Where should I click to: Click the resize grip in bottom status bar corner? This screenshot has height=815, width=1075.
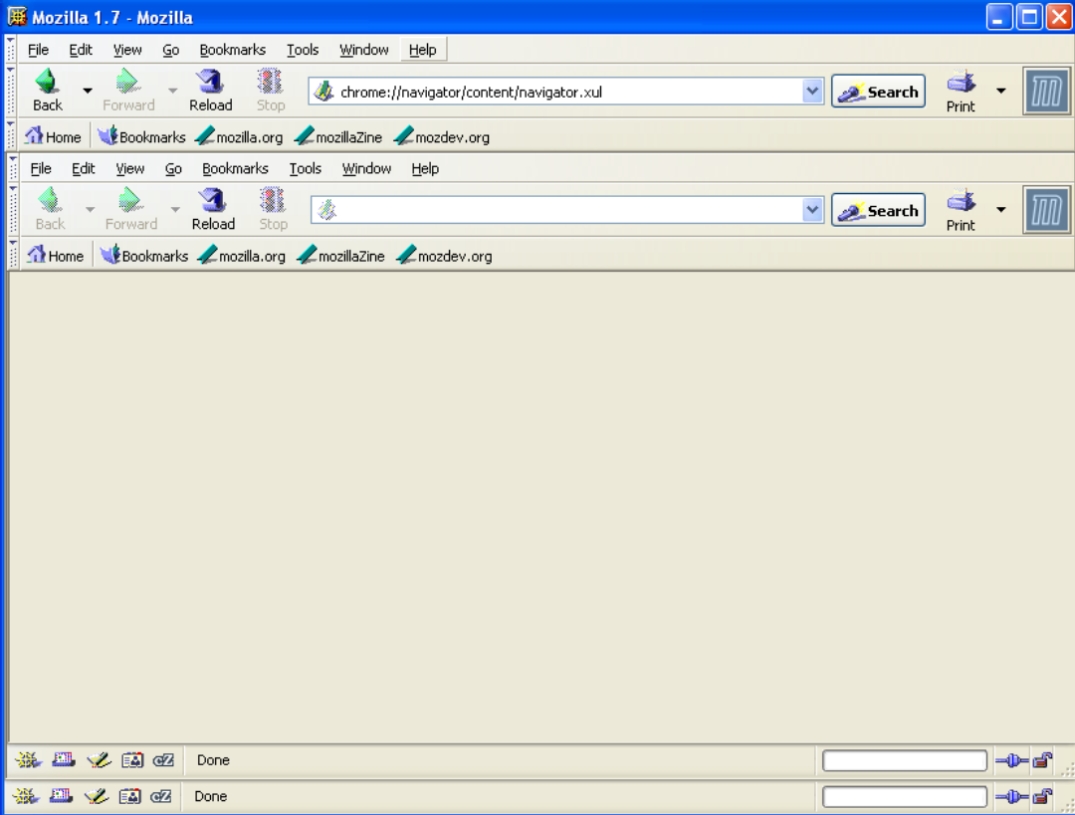pyautogui.click(x=1067, y=805)
